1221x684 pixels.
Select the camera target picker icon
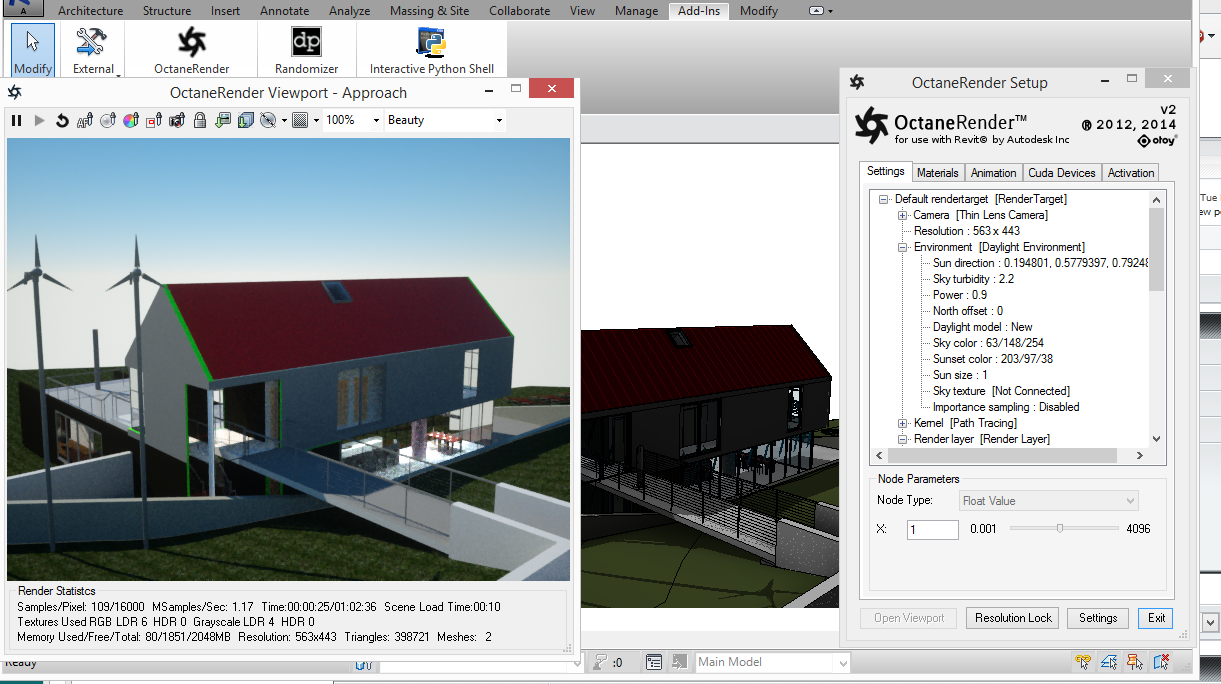point(177,121)
